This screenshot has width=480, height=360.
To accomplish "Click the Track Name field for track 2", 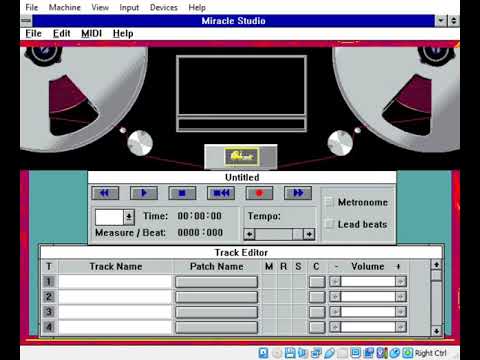I will (115, 297).
